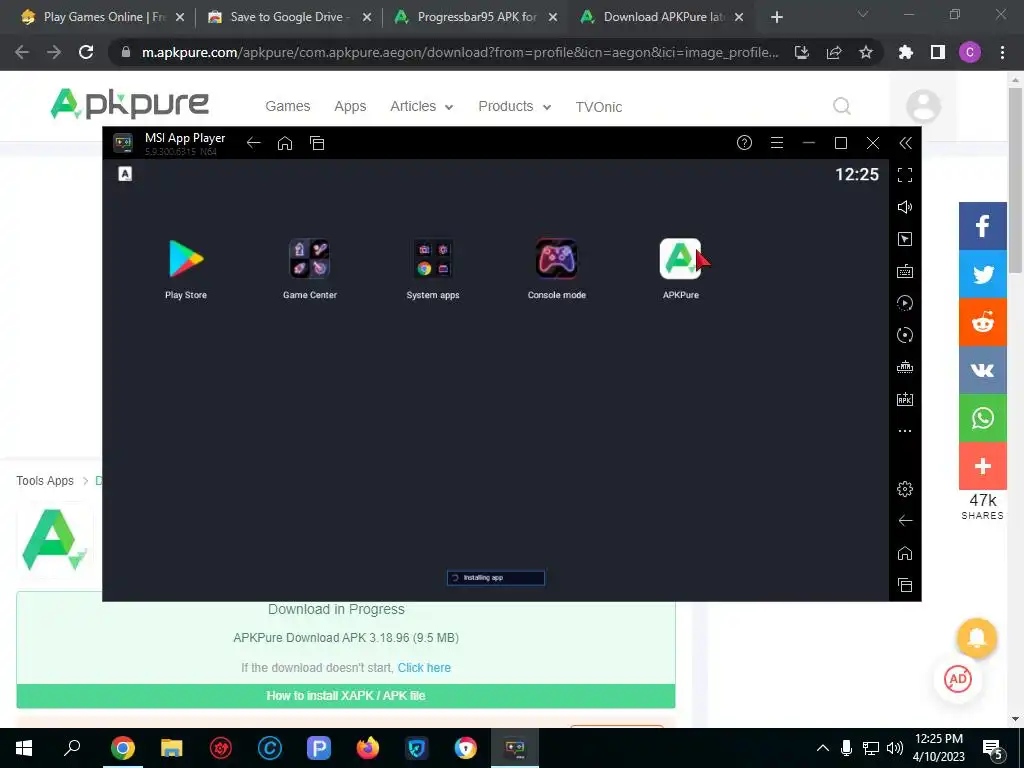Open APKPure site search
The height and width of the screenshot is (768, 1024).
pyautogui.click(x=842, y=106)
